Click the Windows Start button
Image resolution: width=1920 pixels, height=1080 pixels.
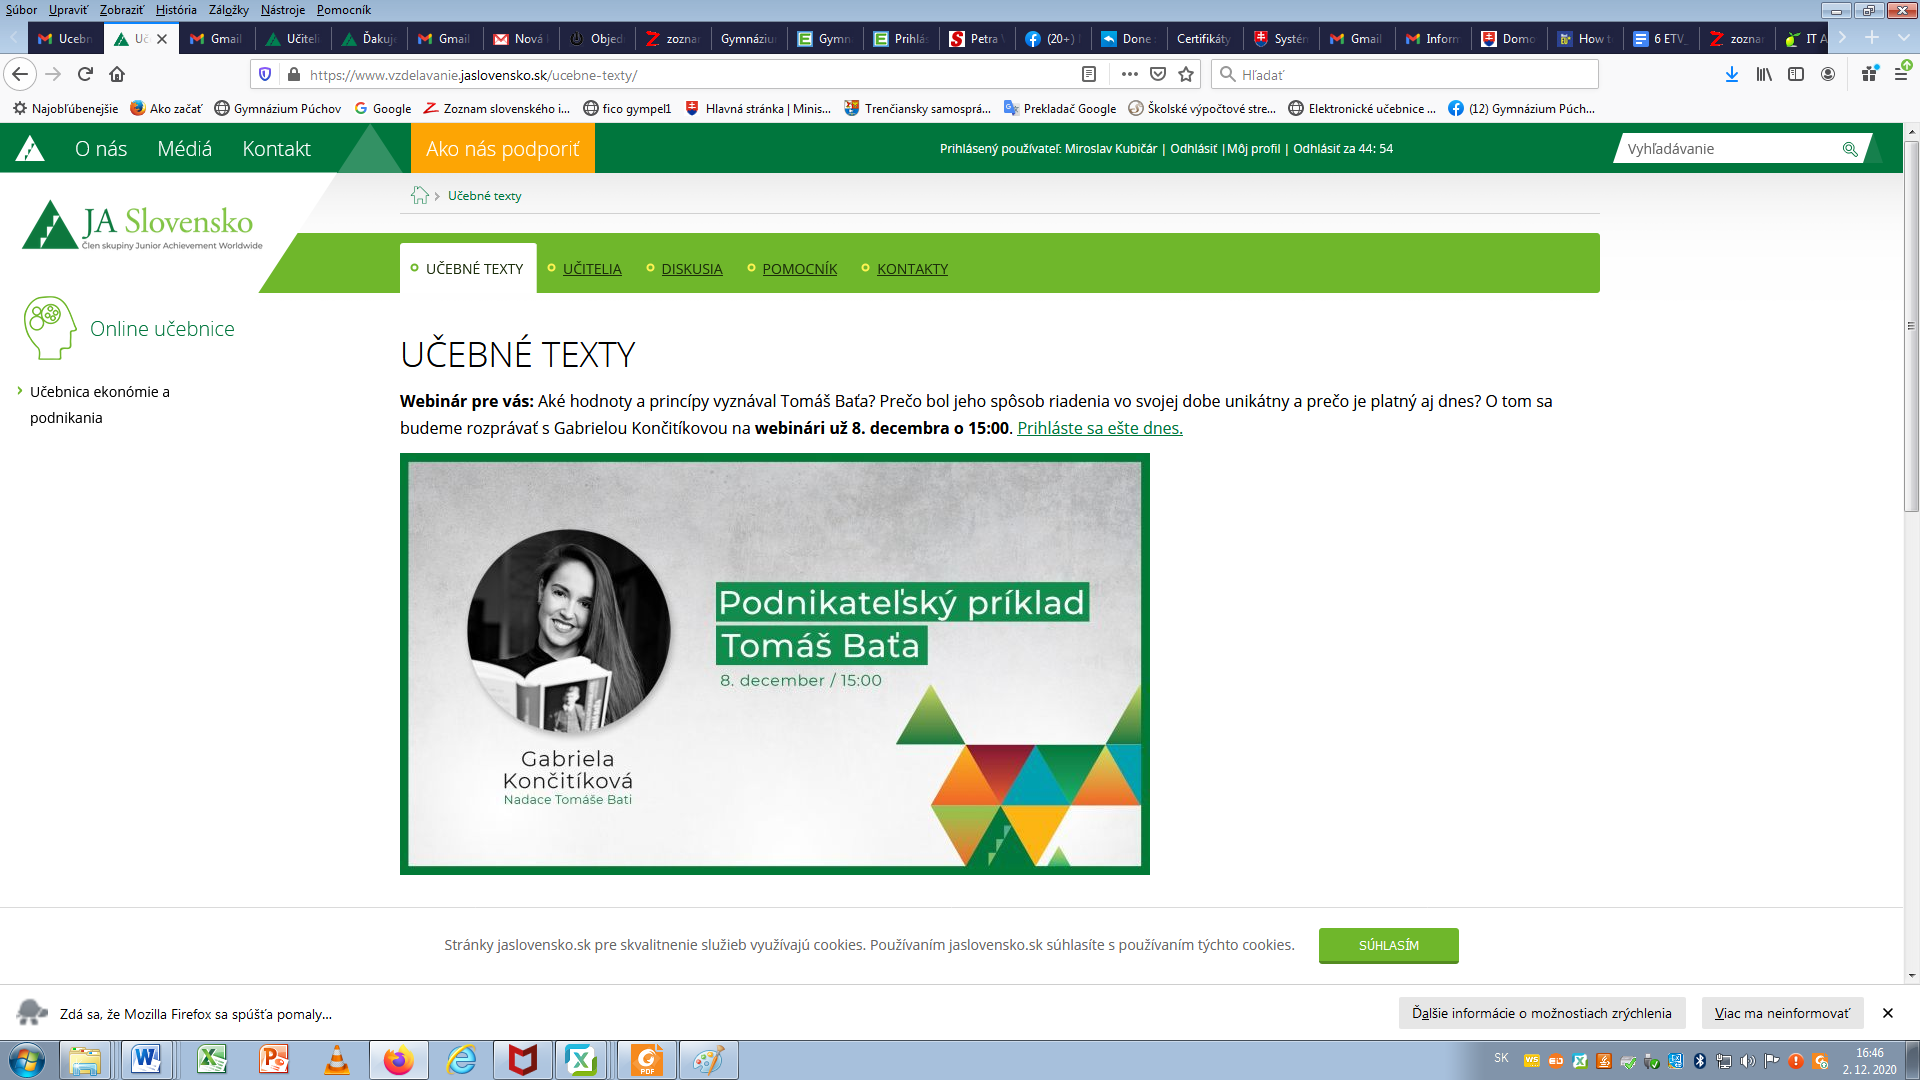pos(27,1060)
